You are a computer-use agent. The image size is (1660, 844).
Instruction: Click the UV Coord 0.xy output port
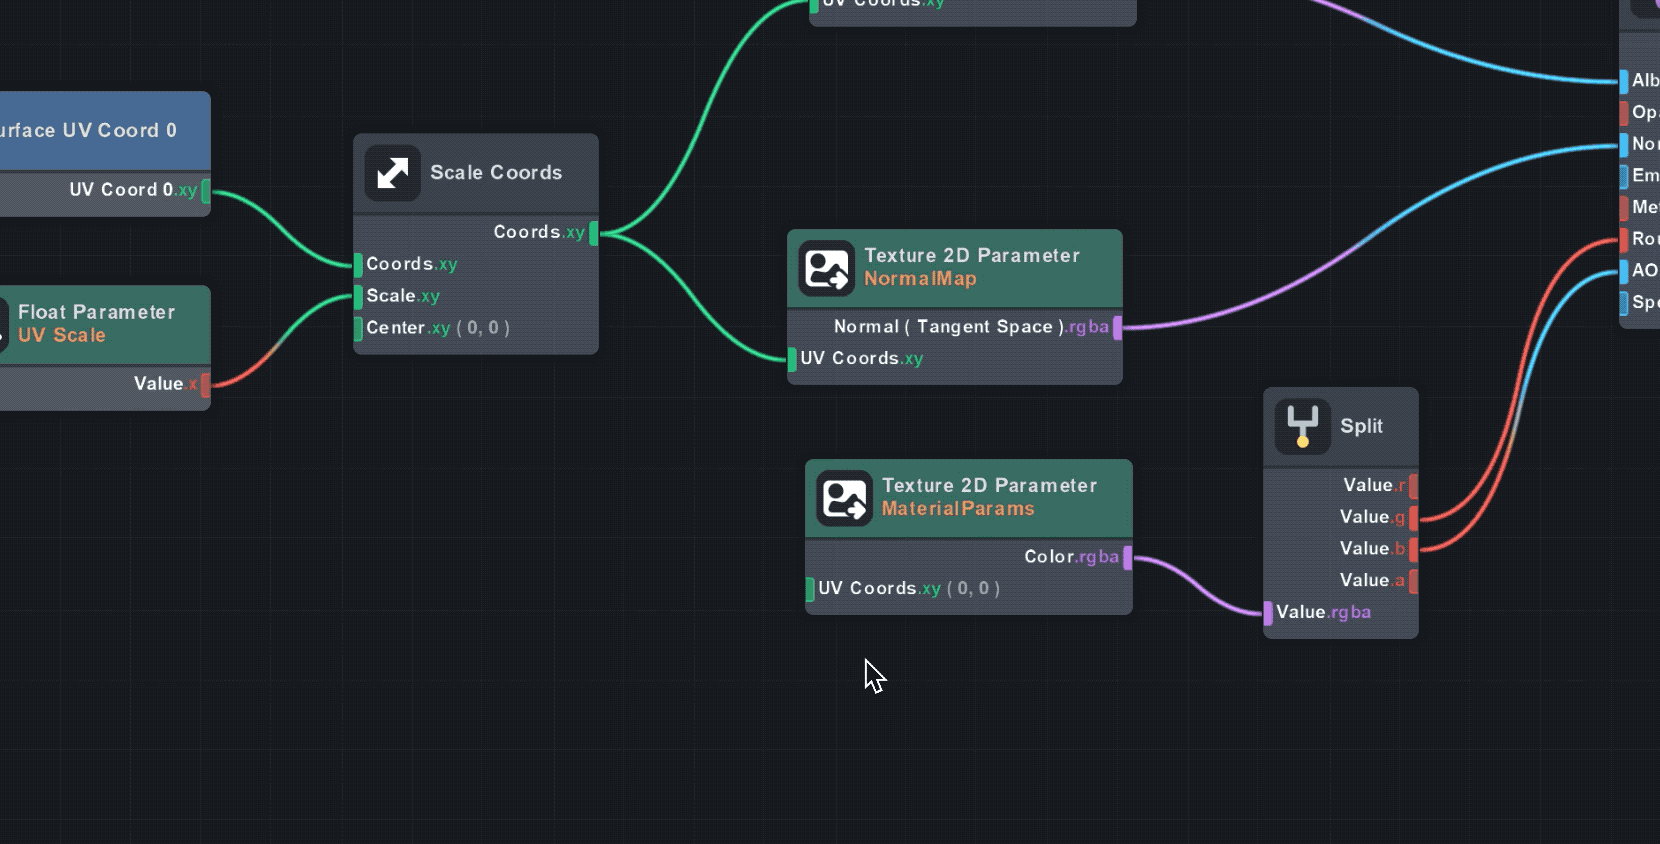click(x=206, y=190)
